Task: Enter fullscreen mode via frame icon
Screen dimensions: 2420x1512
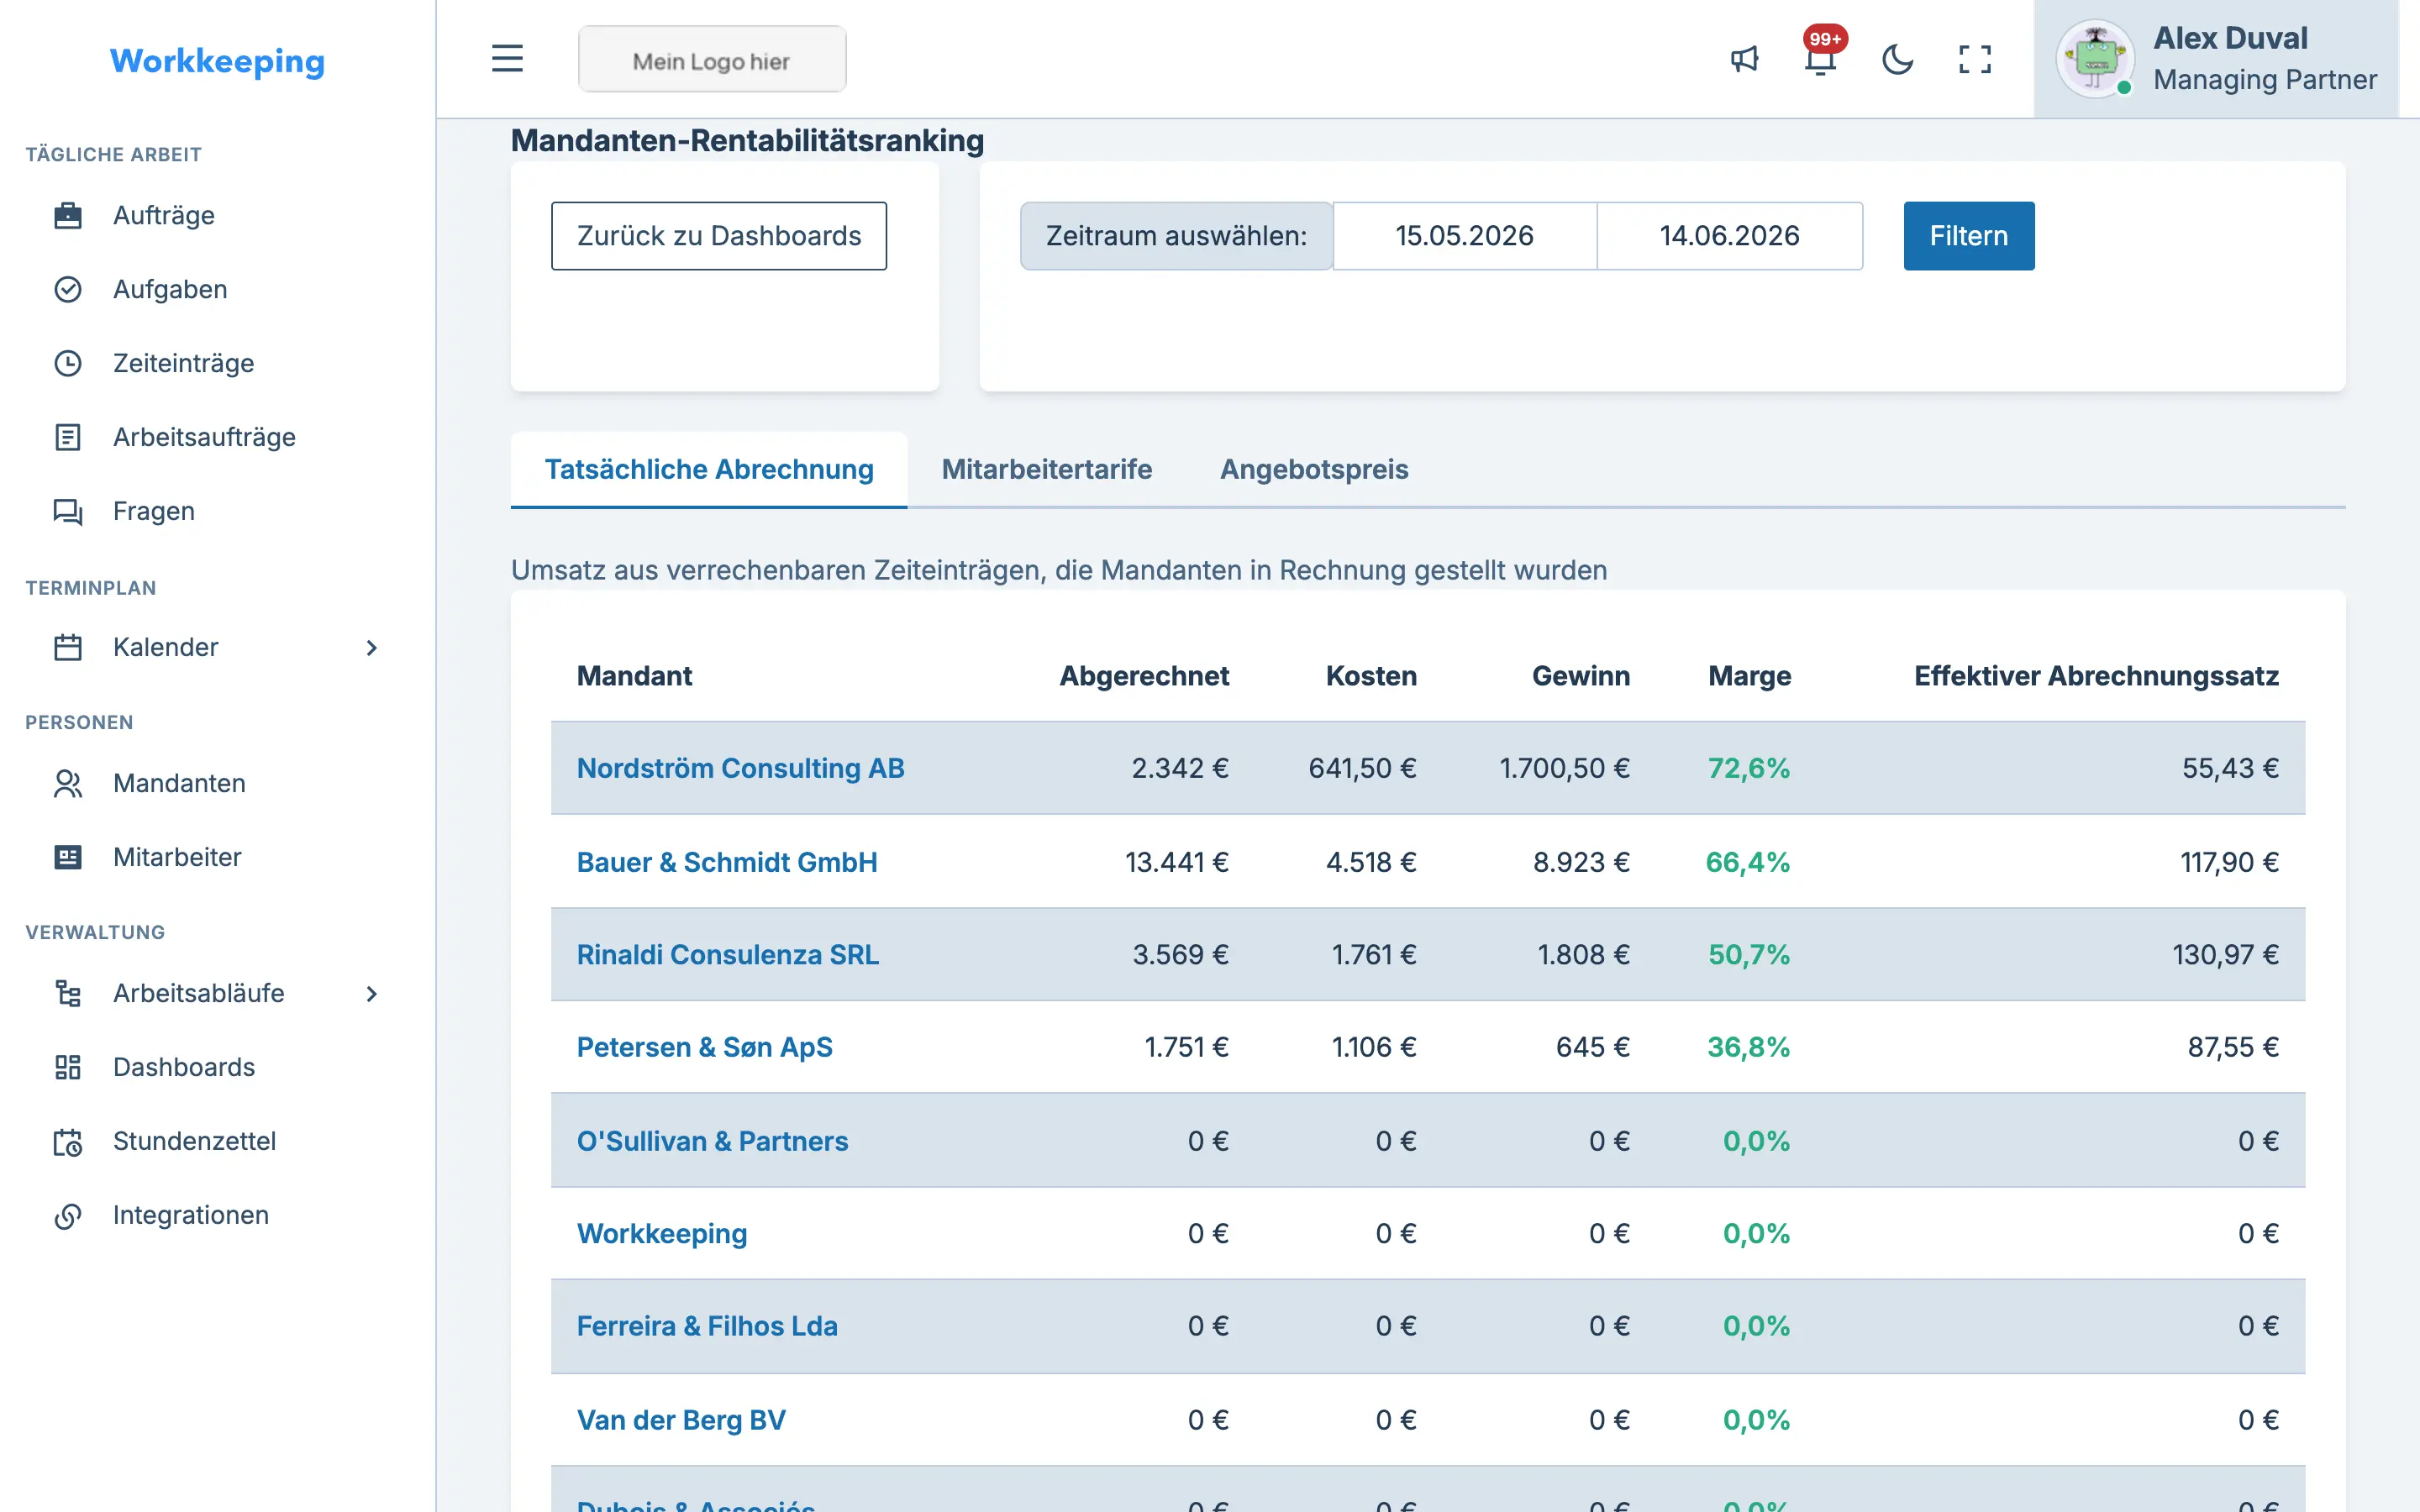Action: click(x=1974, y=59)
